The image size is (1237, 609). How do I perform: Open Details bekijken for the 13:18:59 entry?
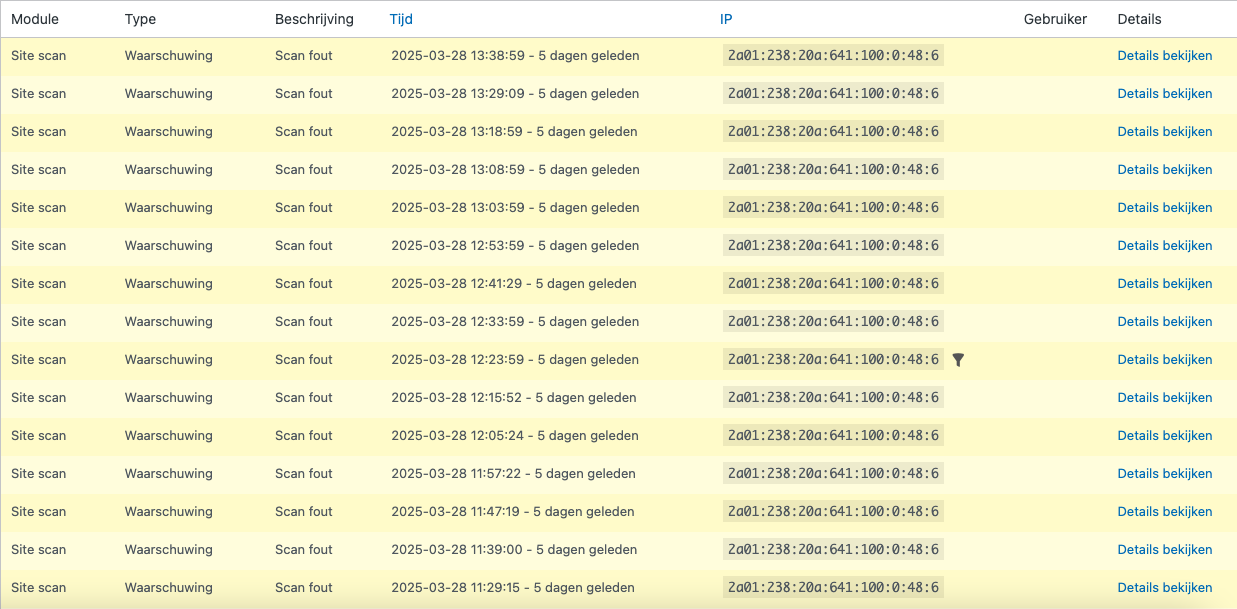pos(1164,132)
